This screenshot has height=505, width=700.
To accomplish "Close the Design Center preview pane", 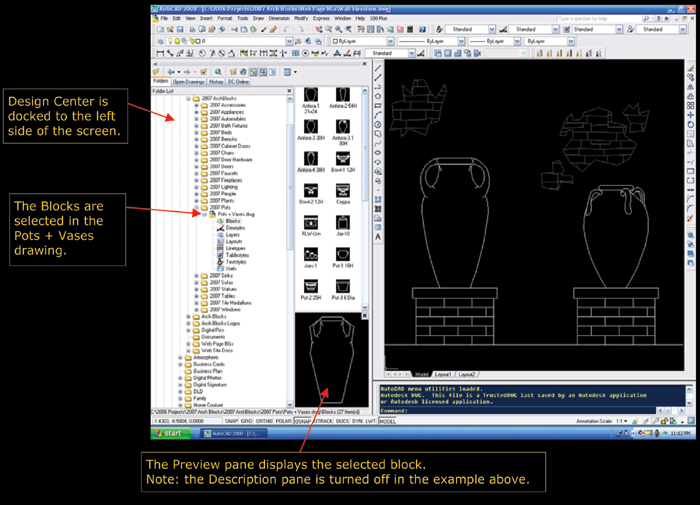I will tap(364, 316).
